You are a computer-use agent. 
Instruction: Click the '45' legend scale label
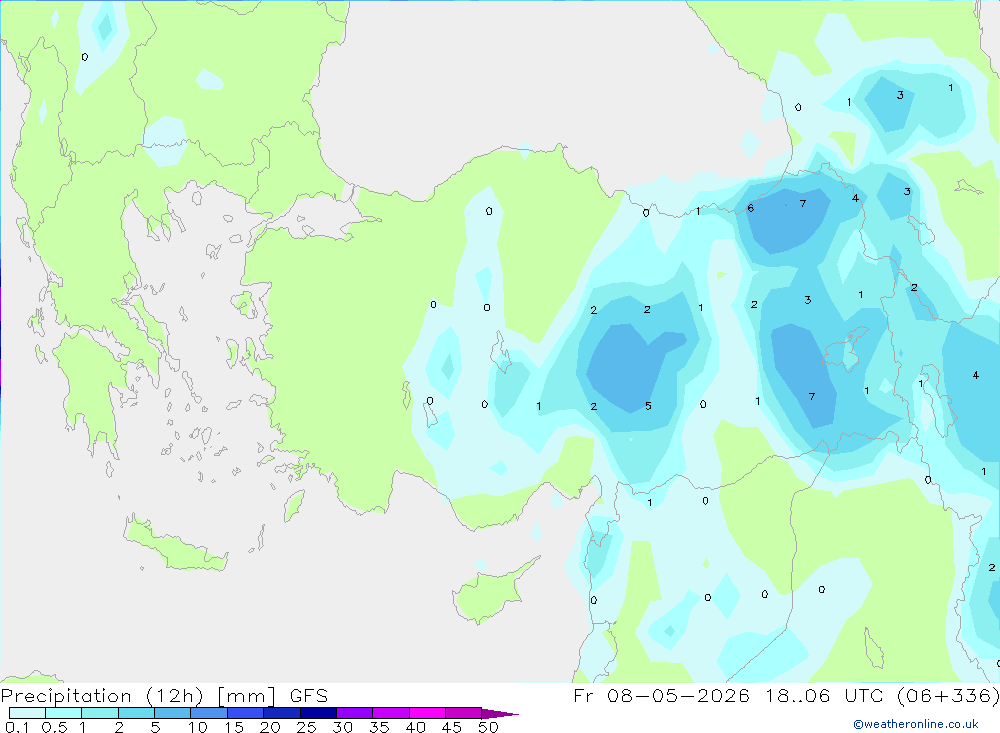click(452, 727)
